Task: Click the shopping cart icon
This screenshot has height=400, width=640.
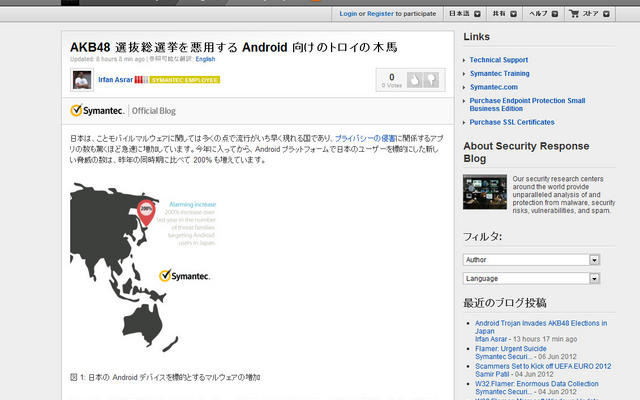Action: 574,14
